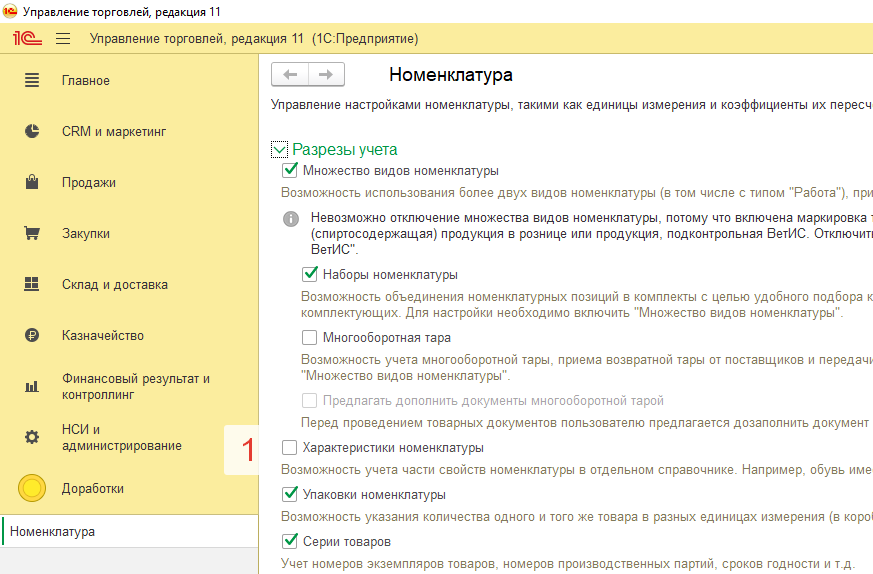The height and width of the screenshot is (574, 873).
Task: Open the Склад и доставка section
Action: coord(115,284)
